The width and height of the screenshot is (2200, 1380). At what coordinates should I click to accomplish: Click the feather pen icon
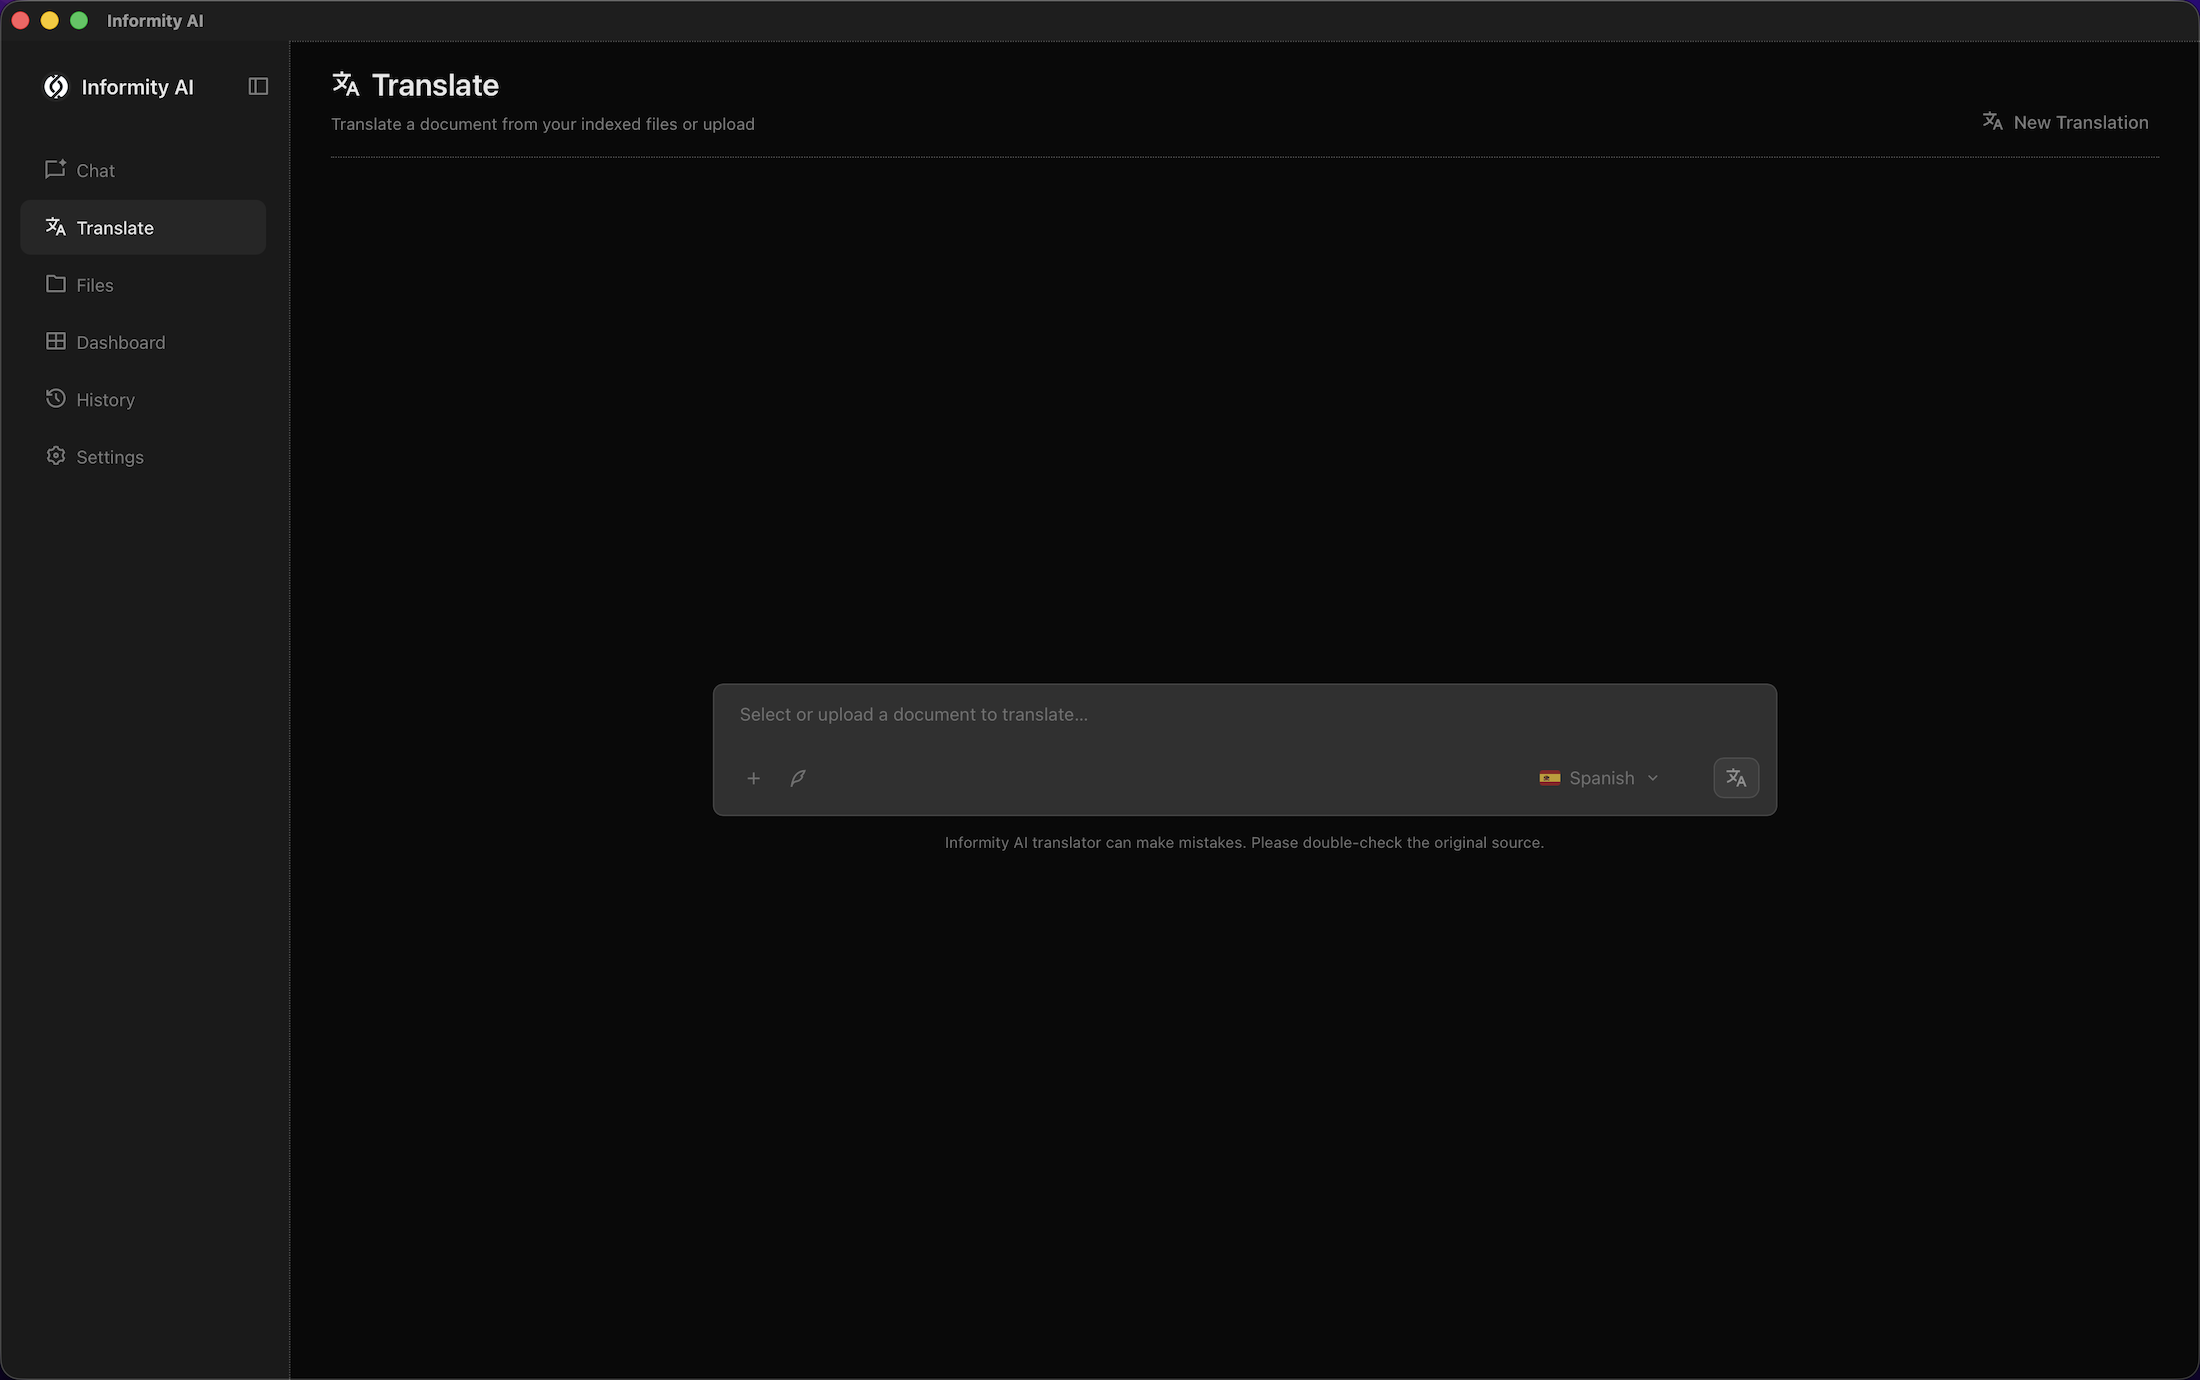point(798,778)
